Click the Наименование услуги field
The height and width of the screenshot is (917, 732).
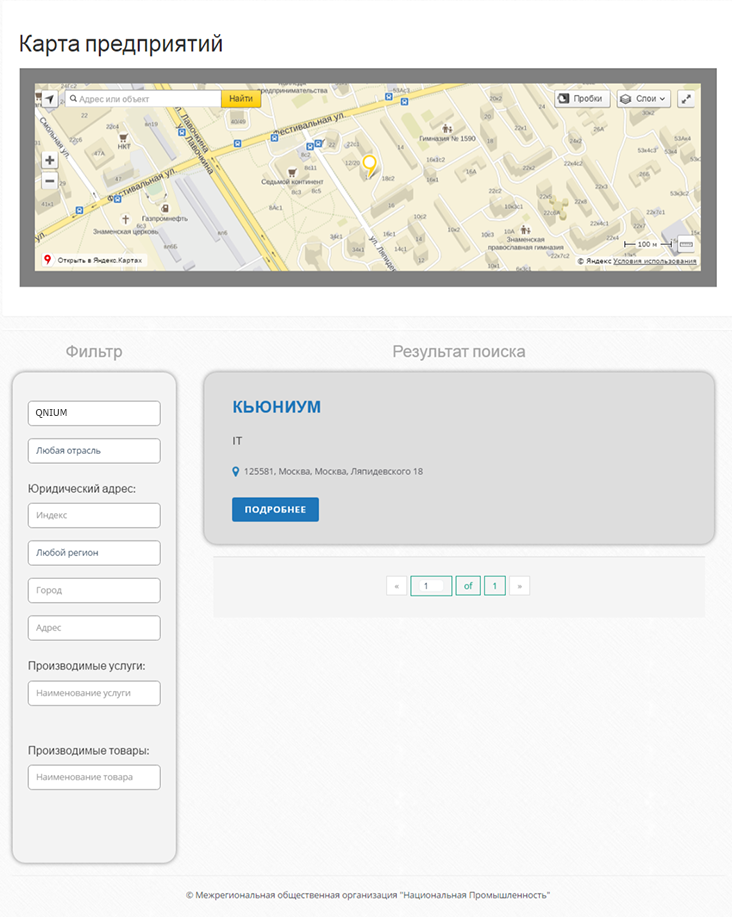(94, 693)
